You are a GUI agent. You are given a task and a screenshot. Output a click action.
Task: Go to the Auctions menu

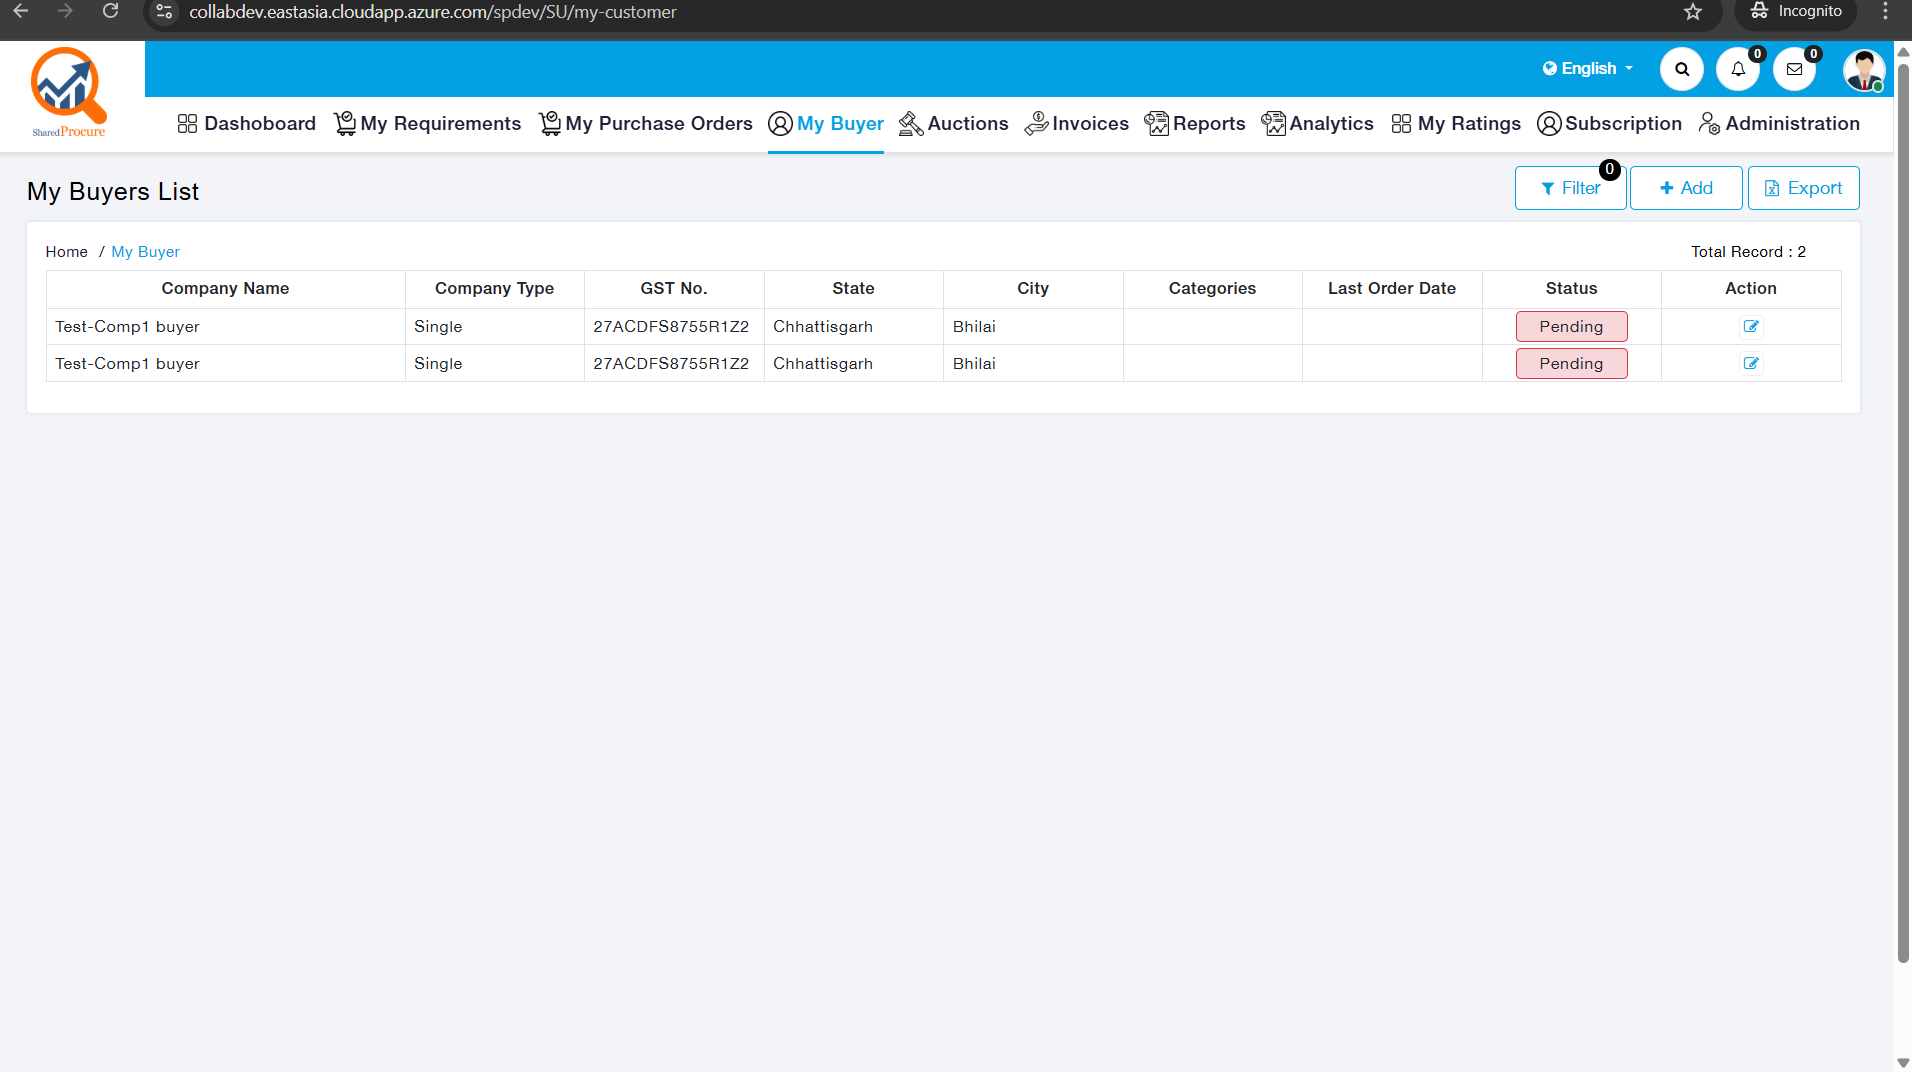point(954,123)
